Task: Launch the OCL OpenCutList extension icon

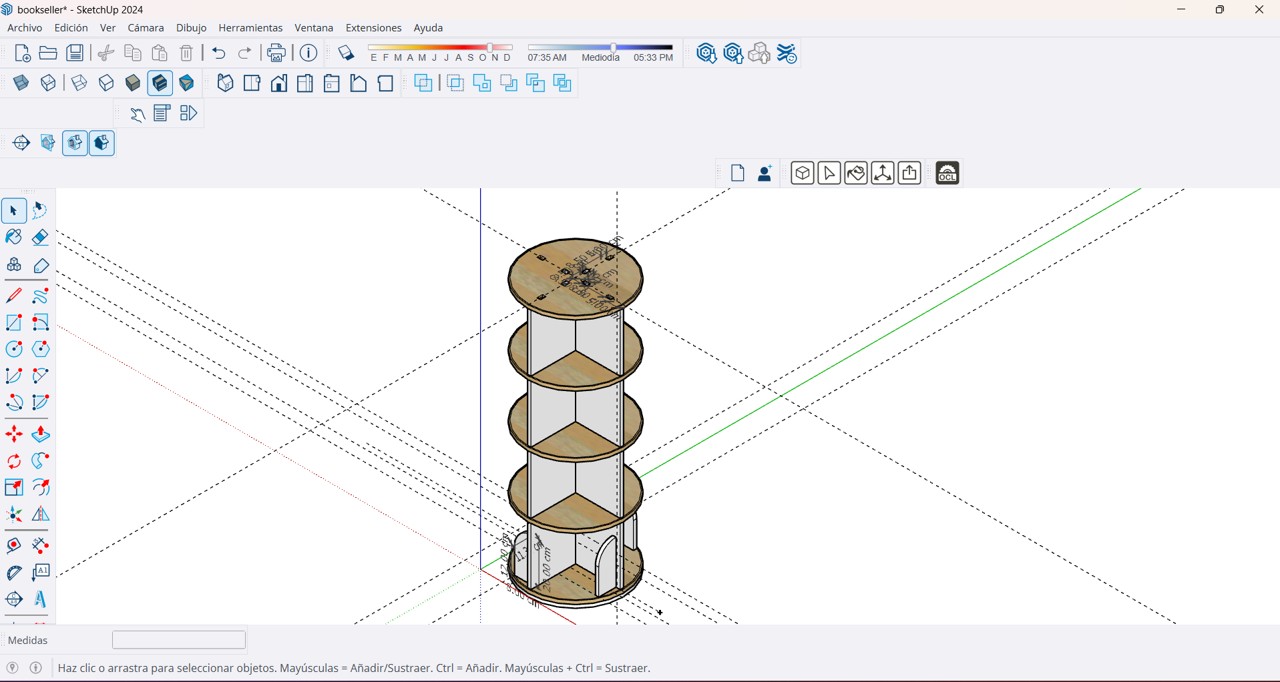Action: [947, 173]
